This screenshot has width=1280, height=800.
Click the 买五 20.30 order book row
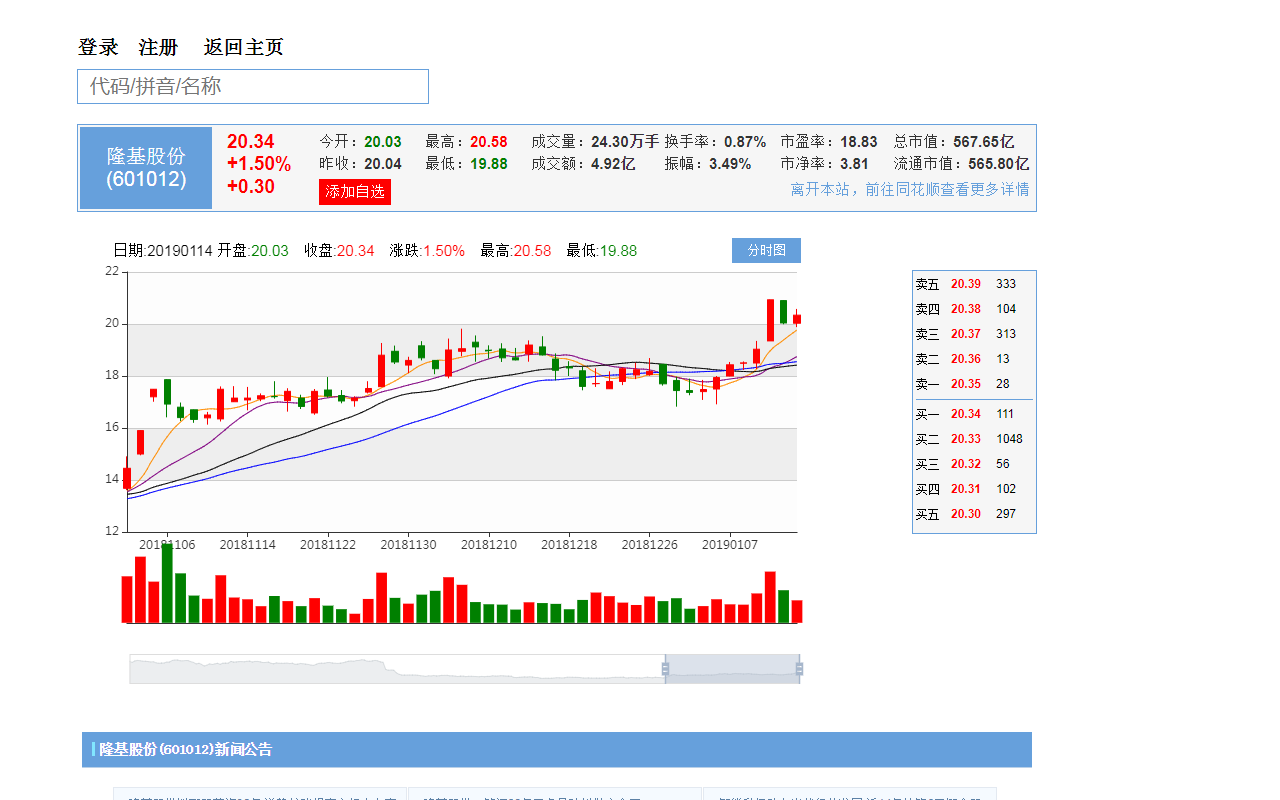[974, 514]
